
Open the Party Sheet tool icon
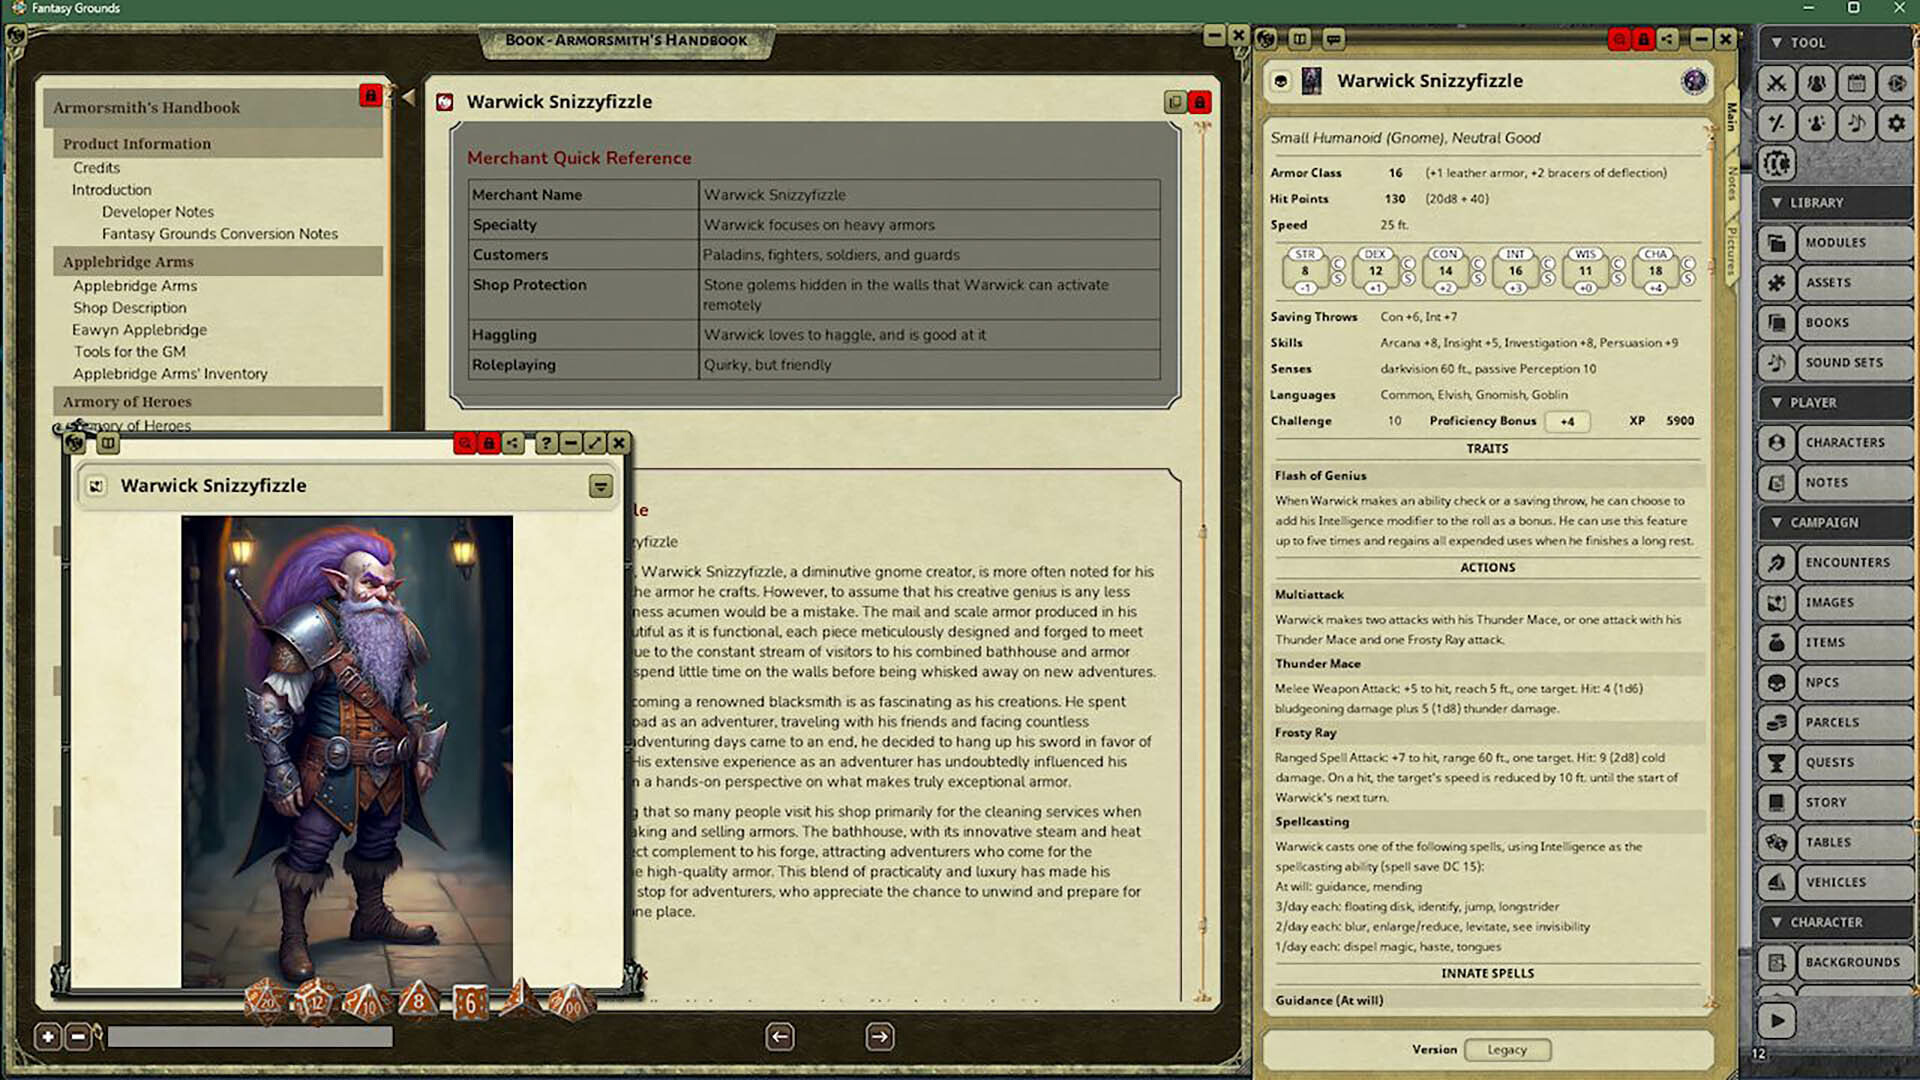coord(1817,84)
